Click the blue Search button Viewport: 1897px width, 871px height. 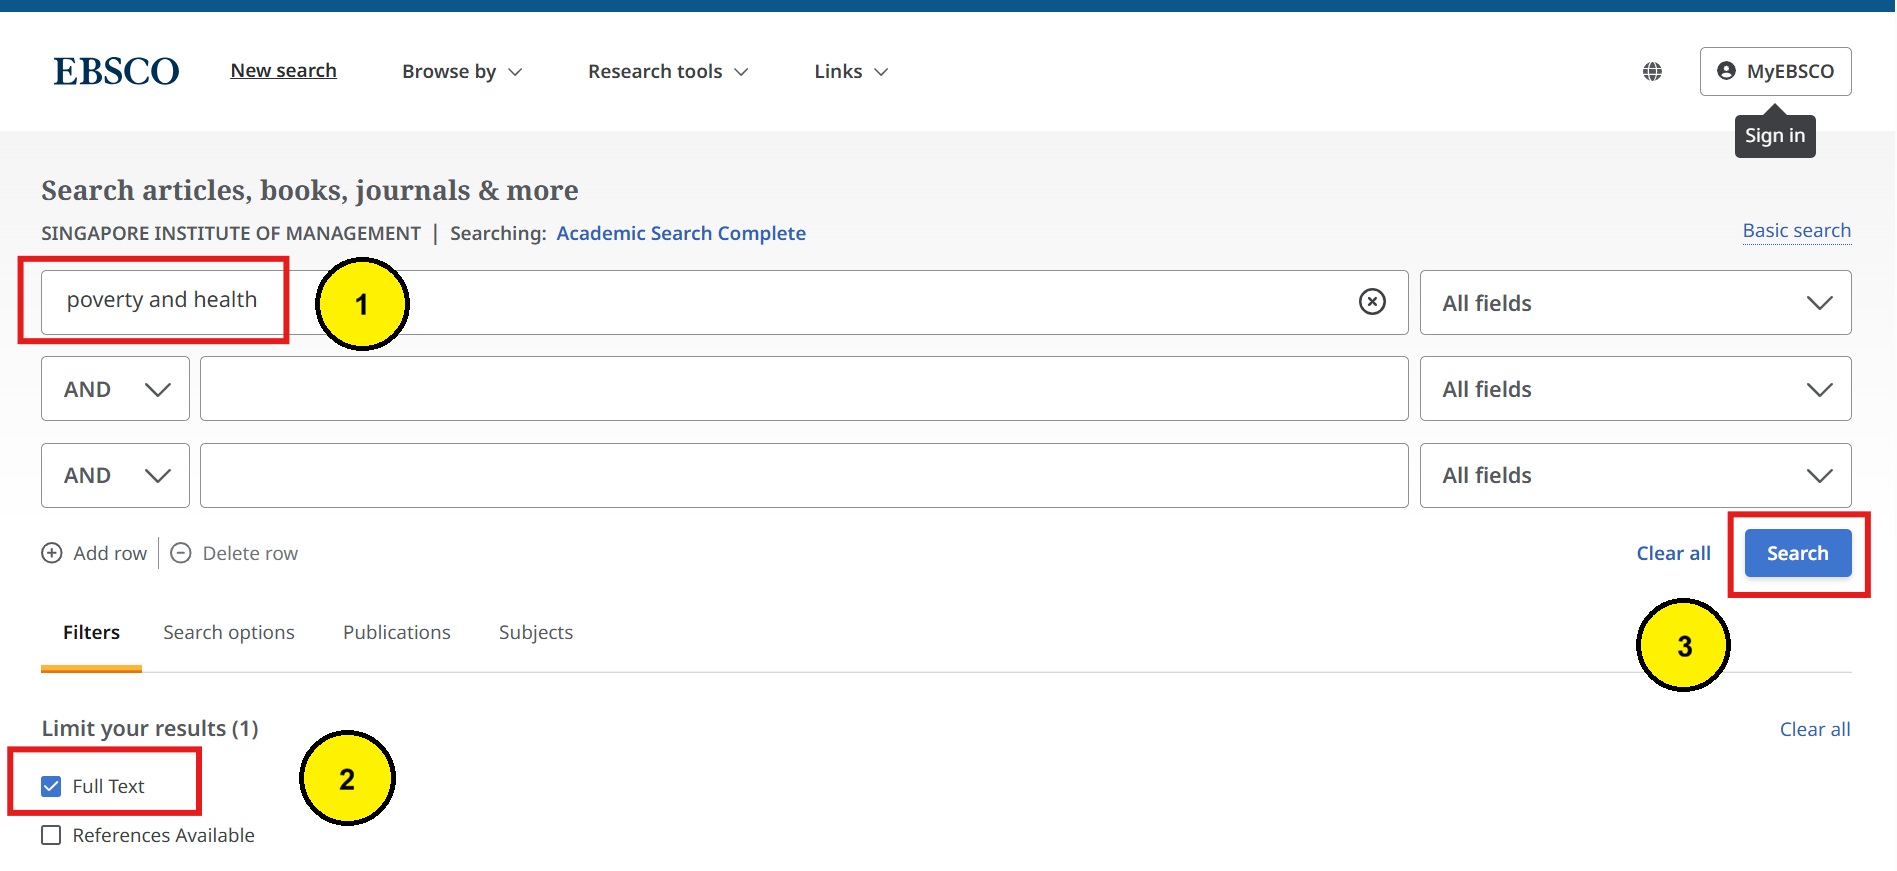tap(1797, 553)
